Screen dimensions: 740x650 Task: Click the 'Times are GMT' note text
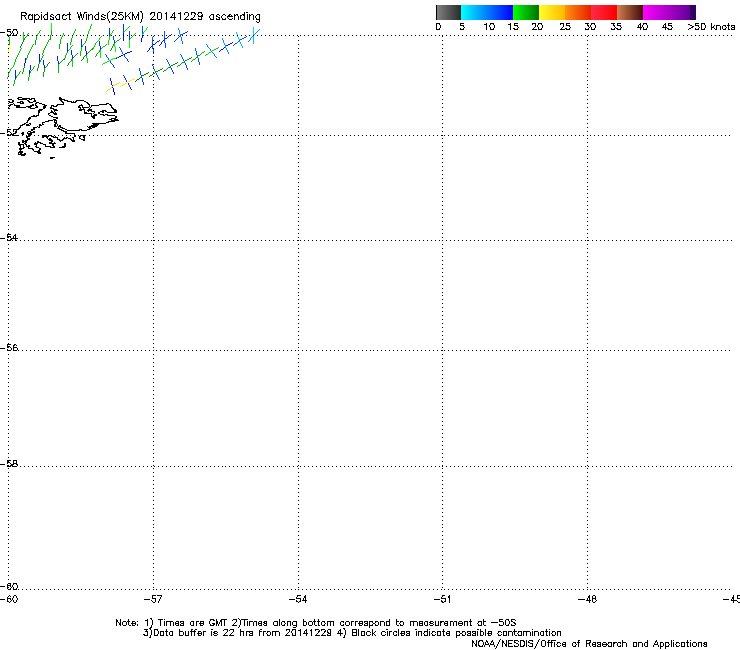pos(193,623)
